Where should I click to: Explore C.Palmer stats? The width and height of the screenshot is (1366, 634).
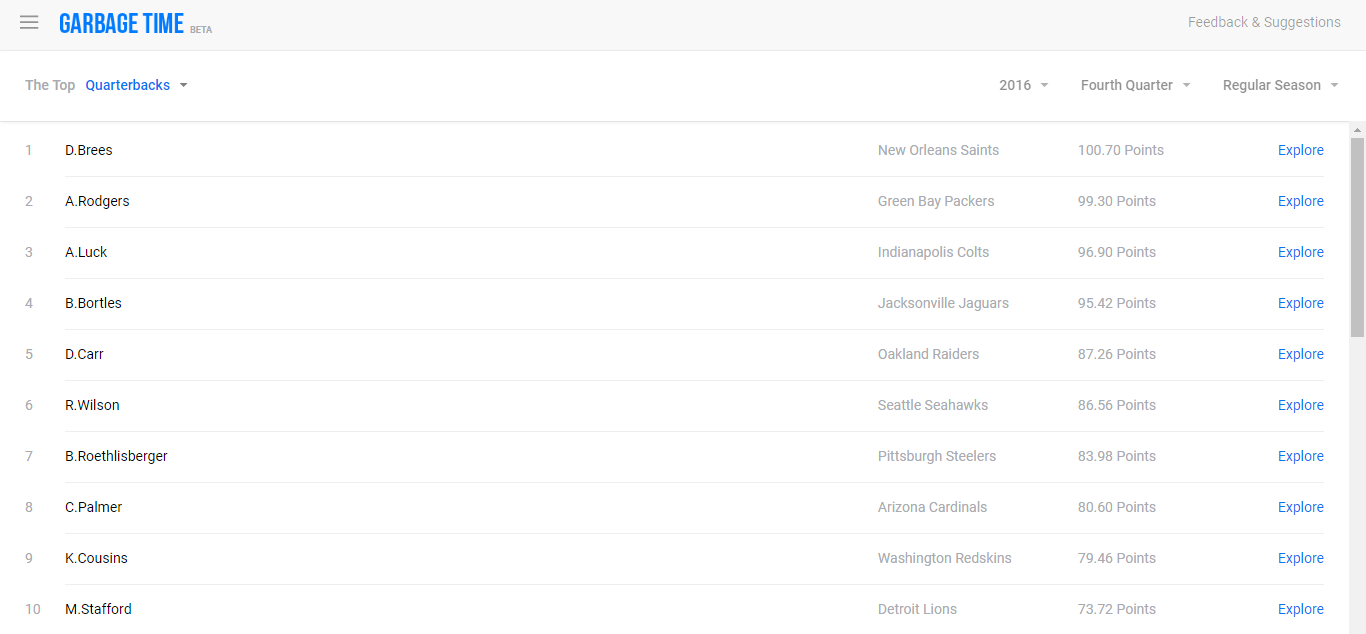point(1301,507)
